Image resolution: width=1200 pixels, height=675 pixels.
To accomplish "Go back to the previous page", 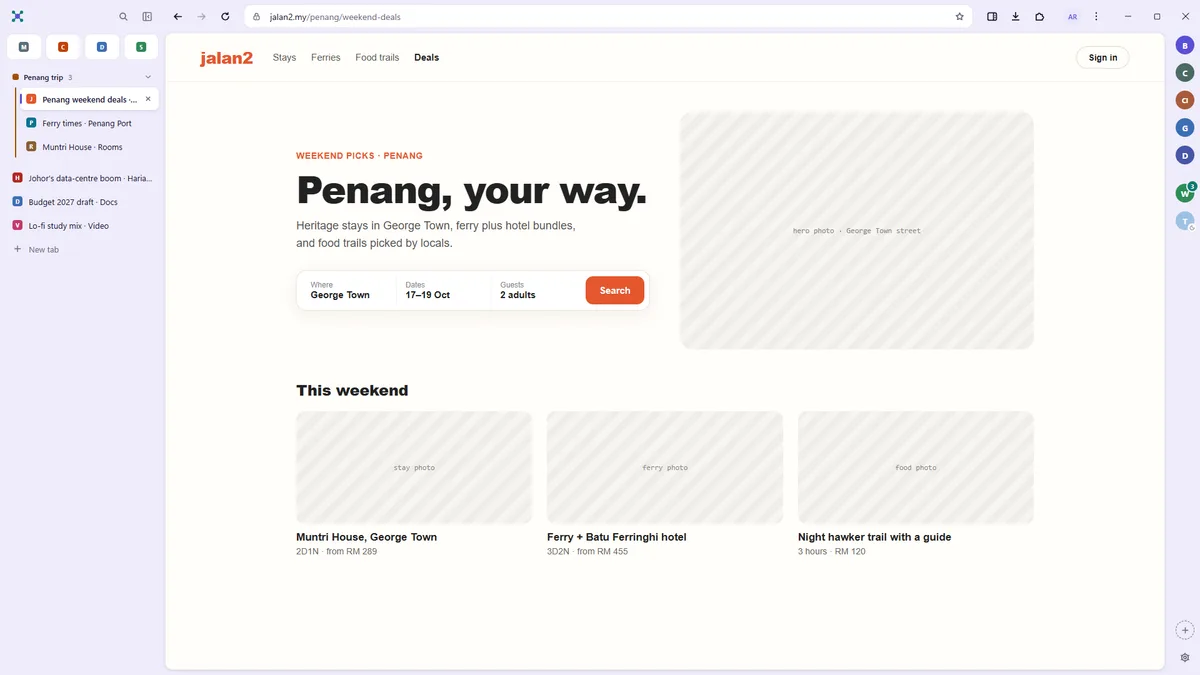I will [x=178, y=17].
